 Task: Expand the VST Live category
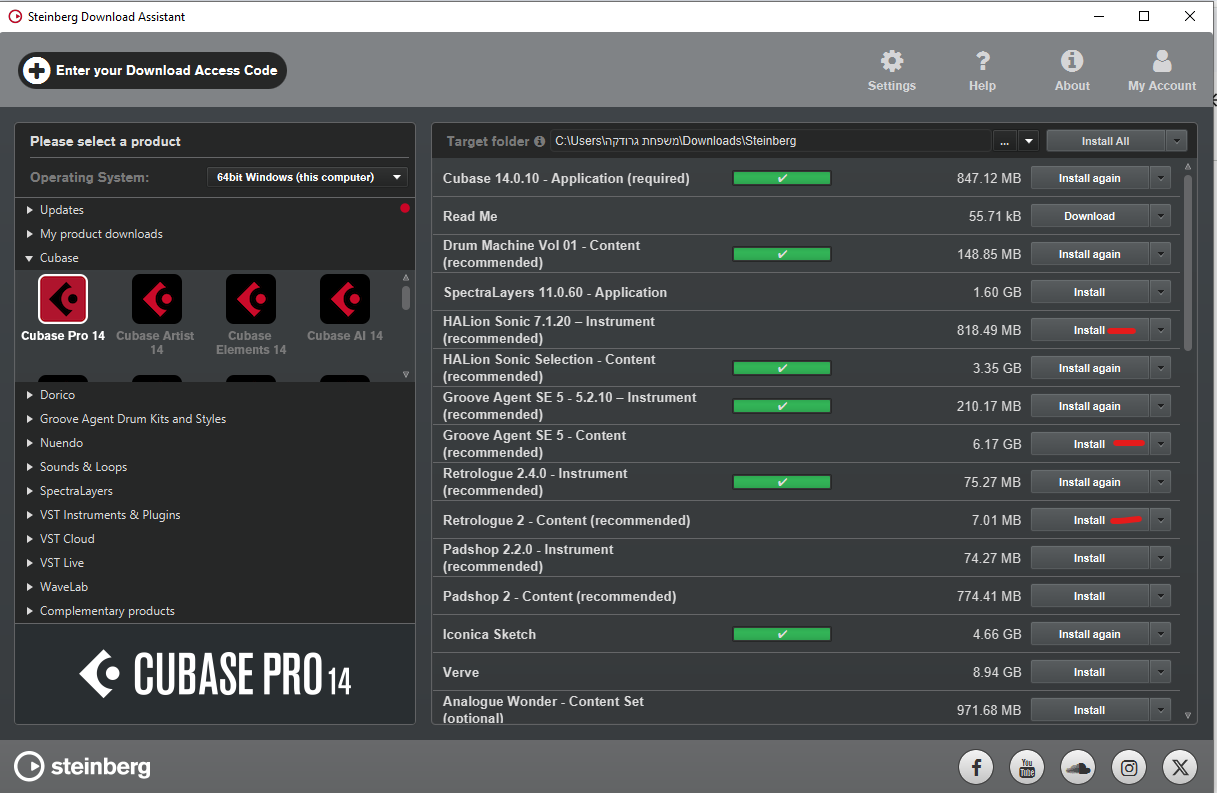tap(30, 563)
